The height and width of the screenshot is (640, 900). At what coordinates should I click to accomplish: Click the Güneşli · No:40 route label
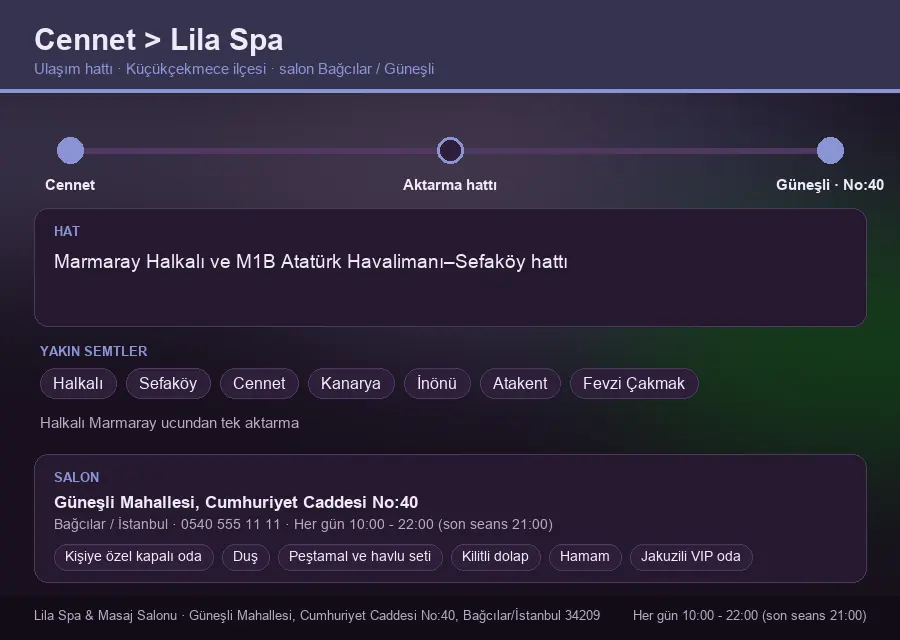pos(830,185)
